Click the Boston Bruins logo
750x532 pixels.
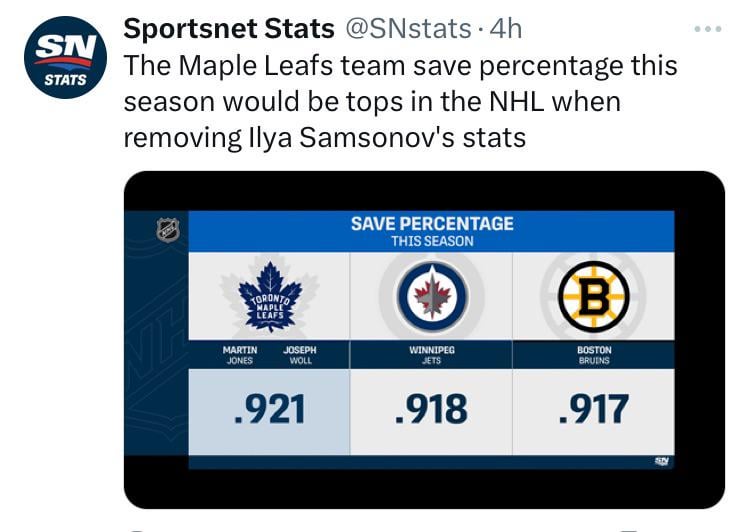pyautogui.click(x=593, y=296)
